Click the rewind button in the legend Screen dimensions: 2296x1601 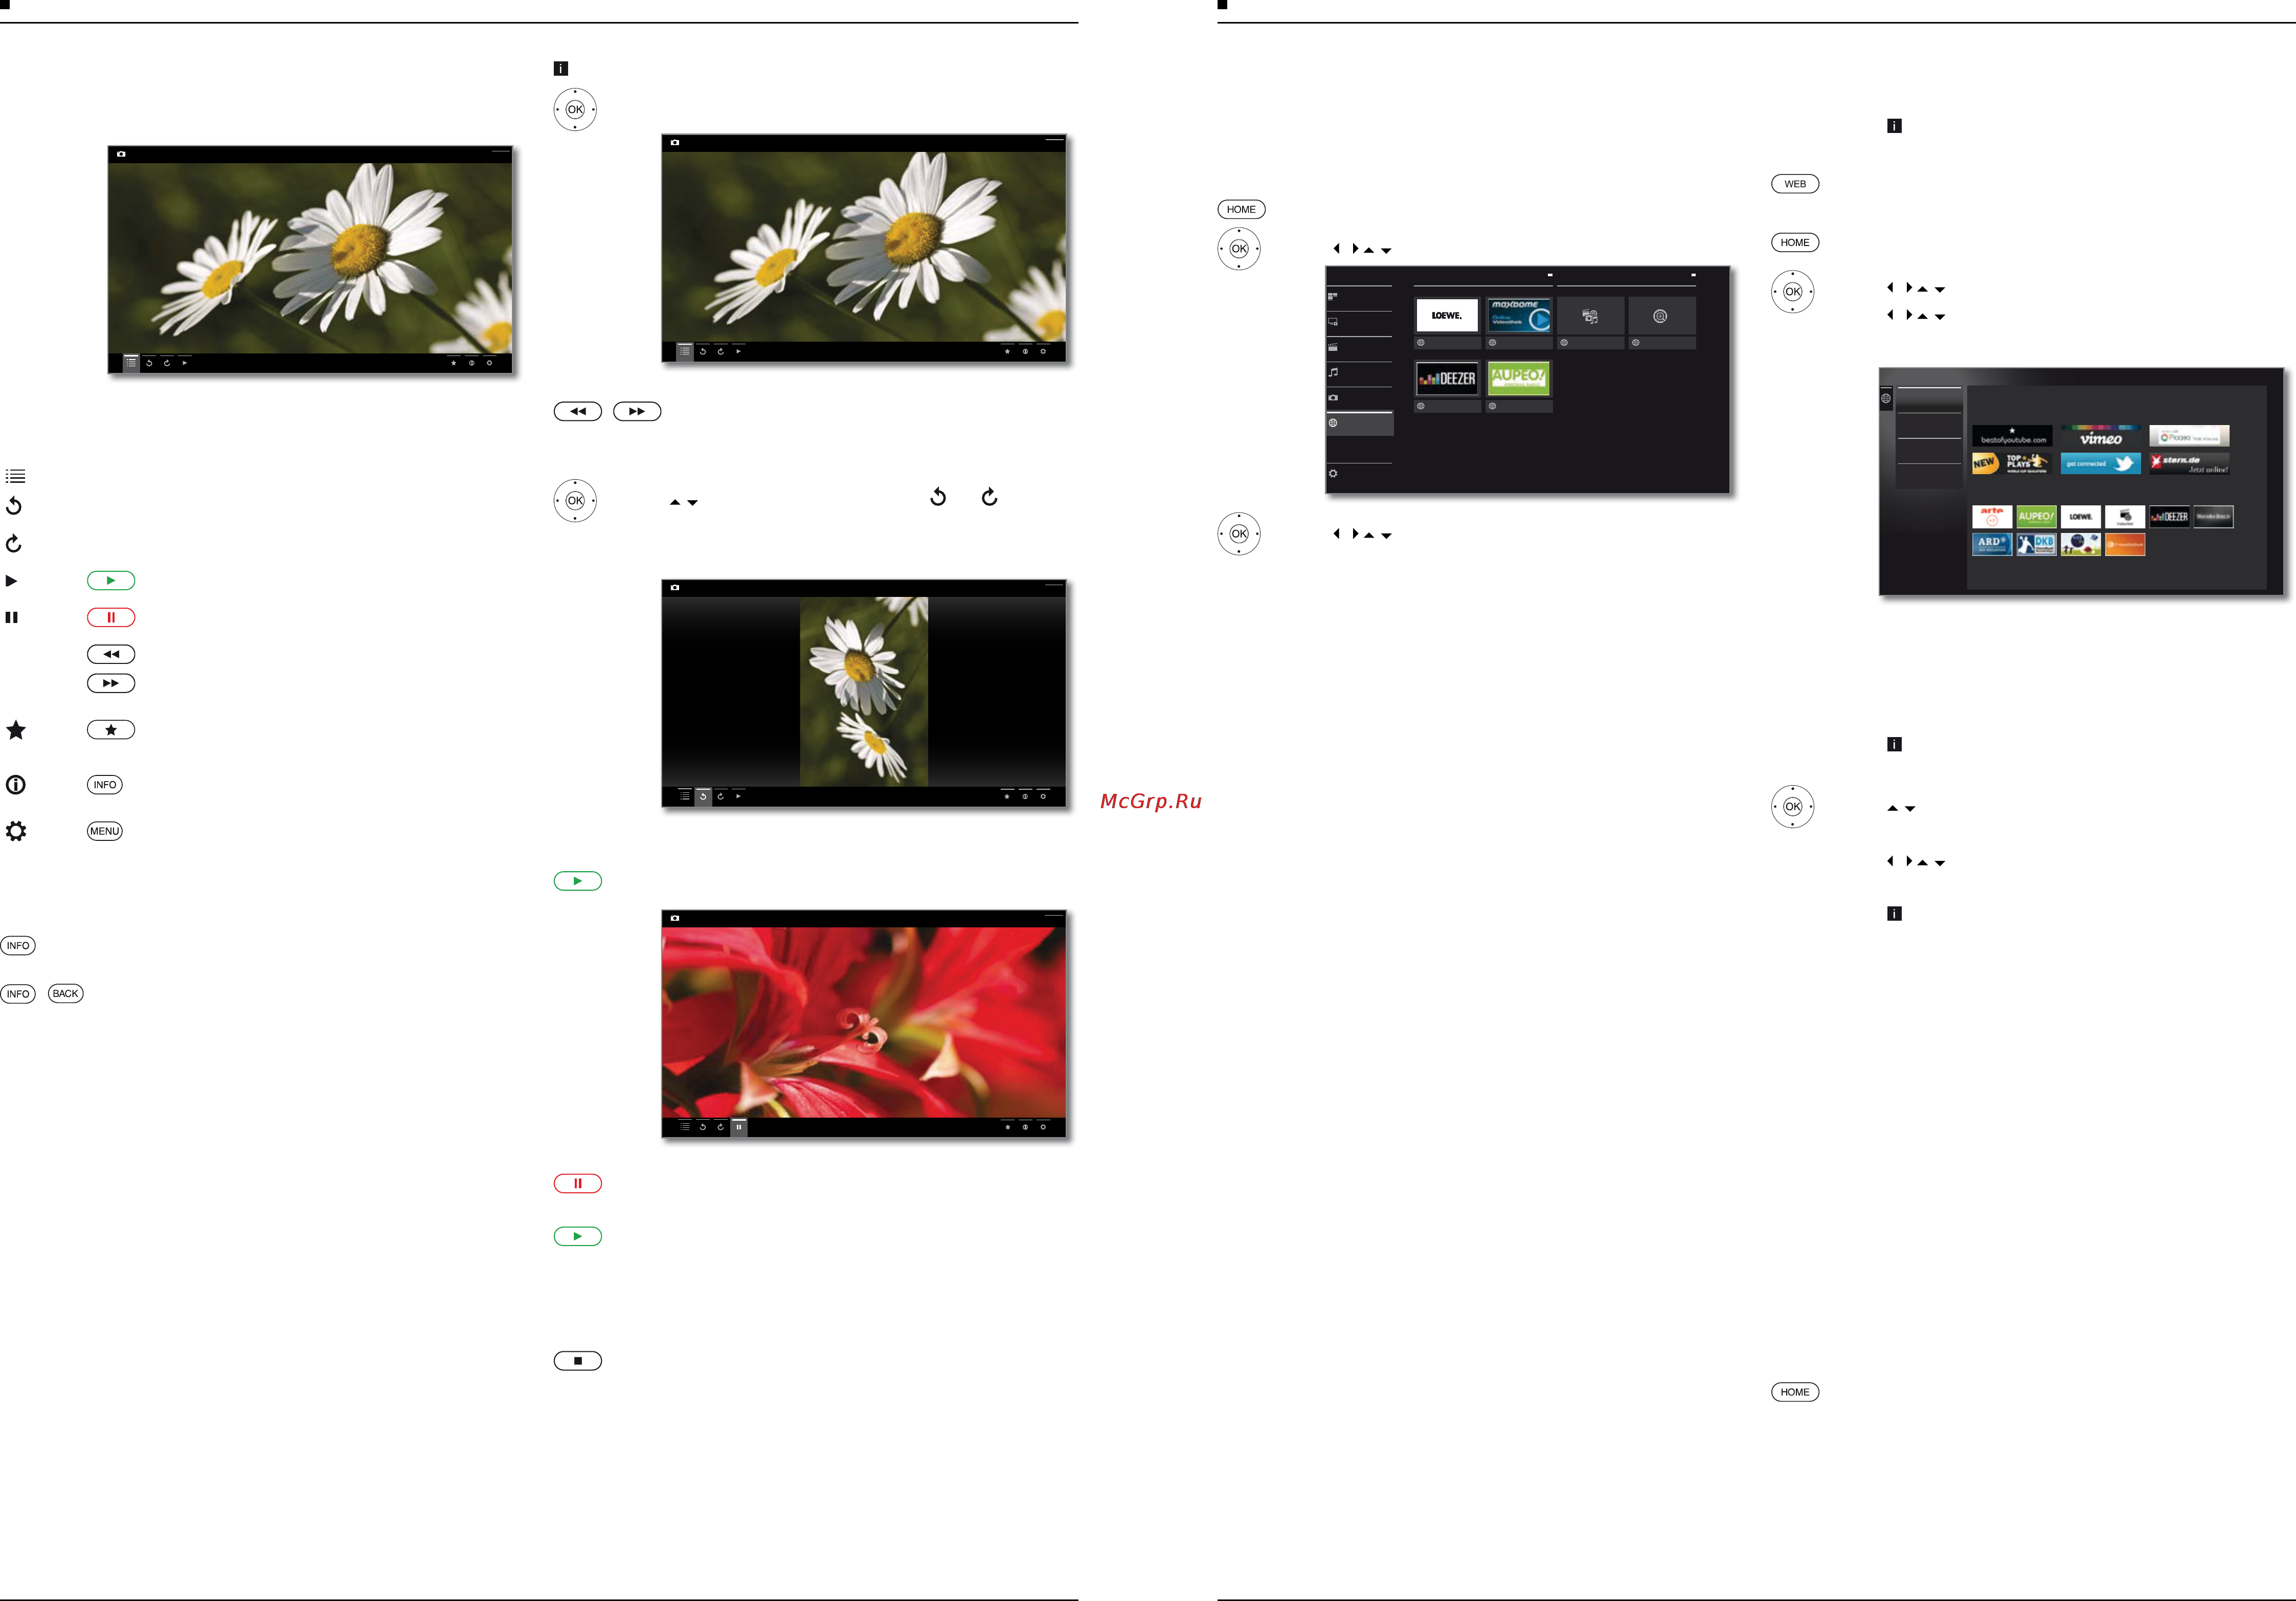coord(111,654)
